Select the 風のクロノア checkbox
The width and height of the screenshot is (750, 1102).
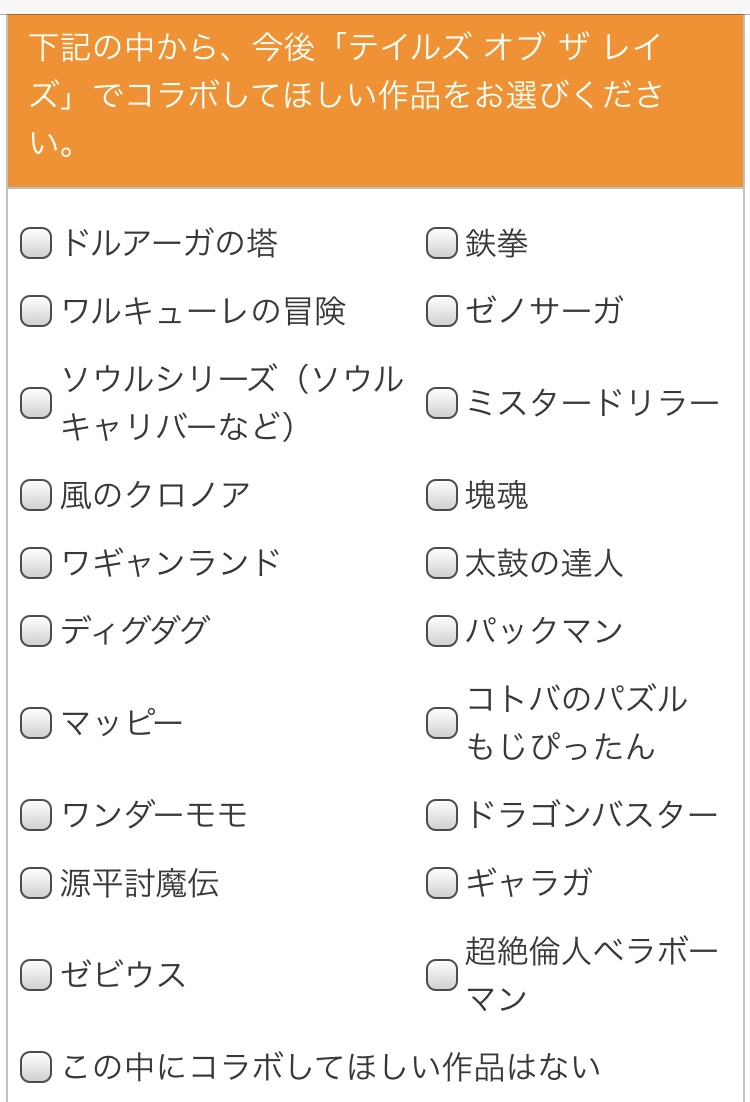tap(36, 495)
